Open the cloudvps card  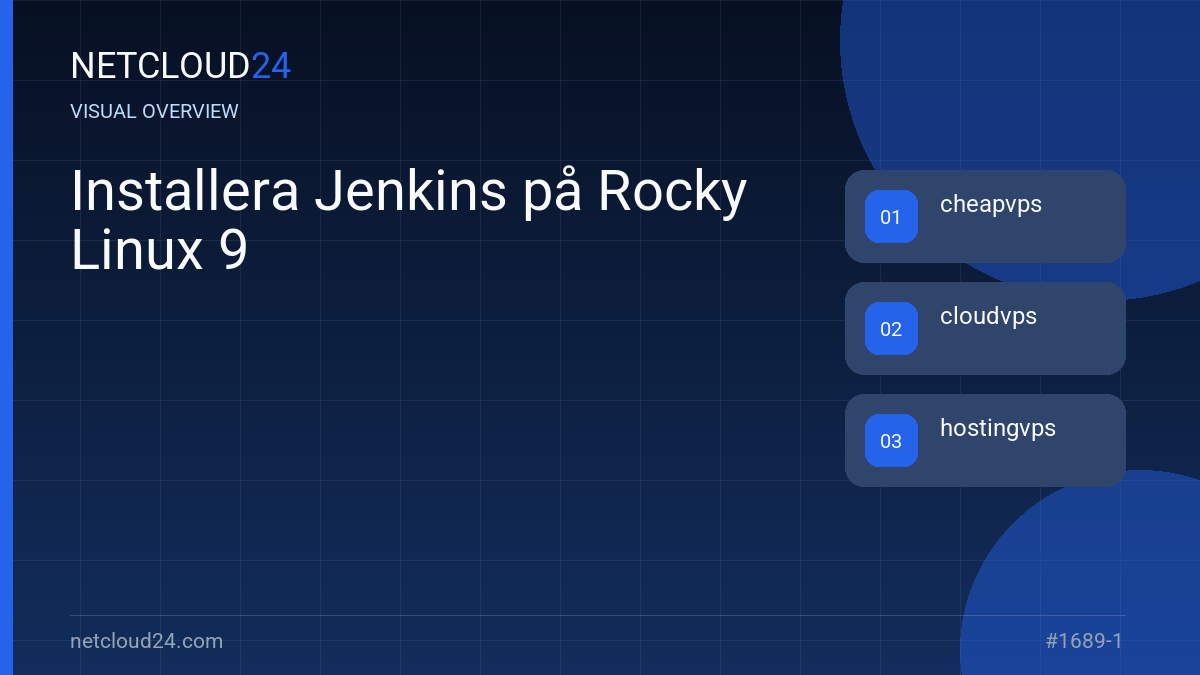coord(985,328)
